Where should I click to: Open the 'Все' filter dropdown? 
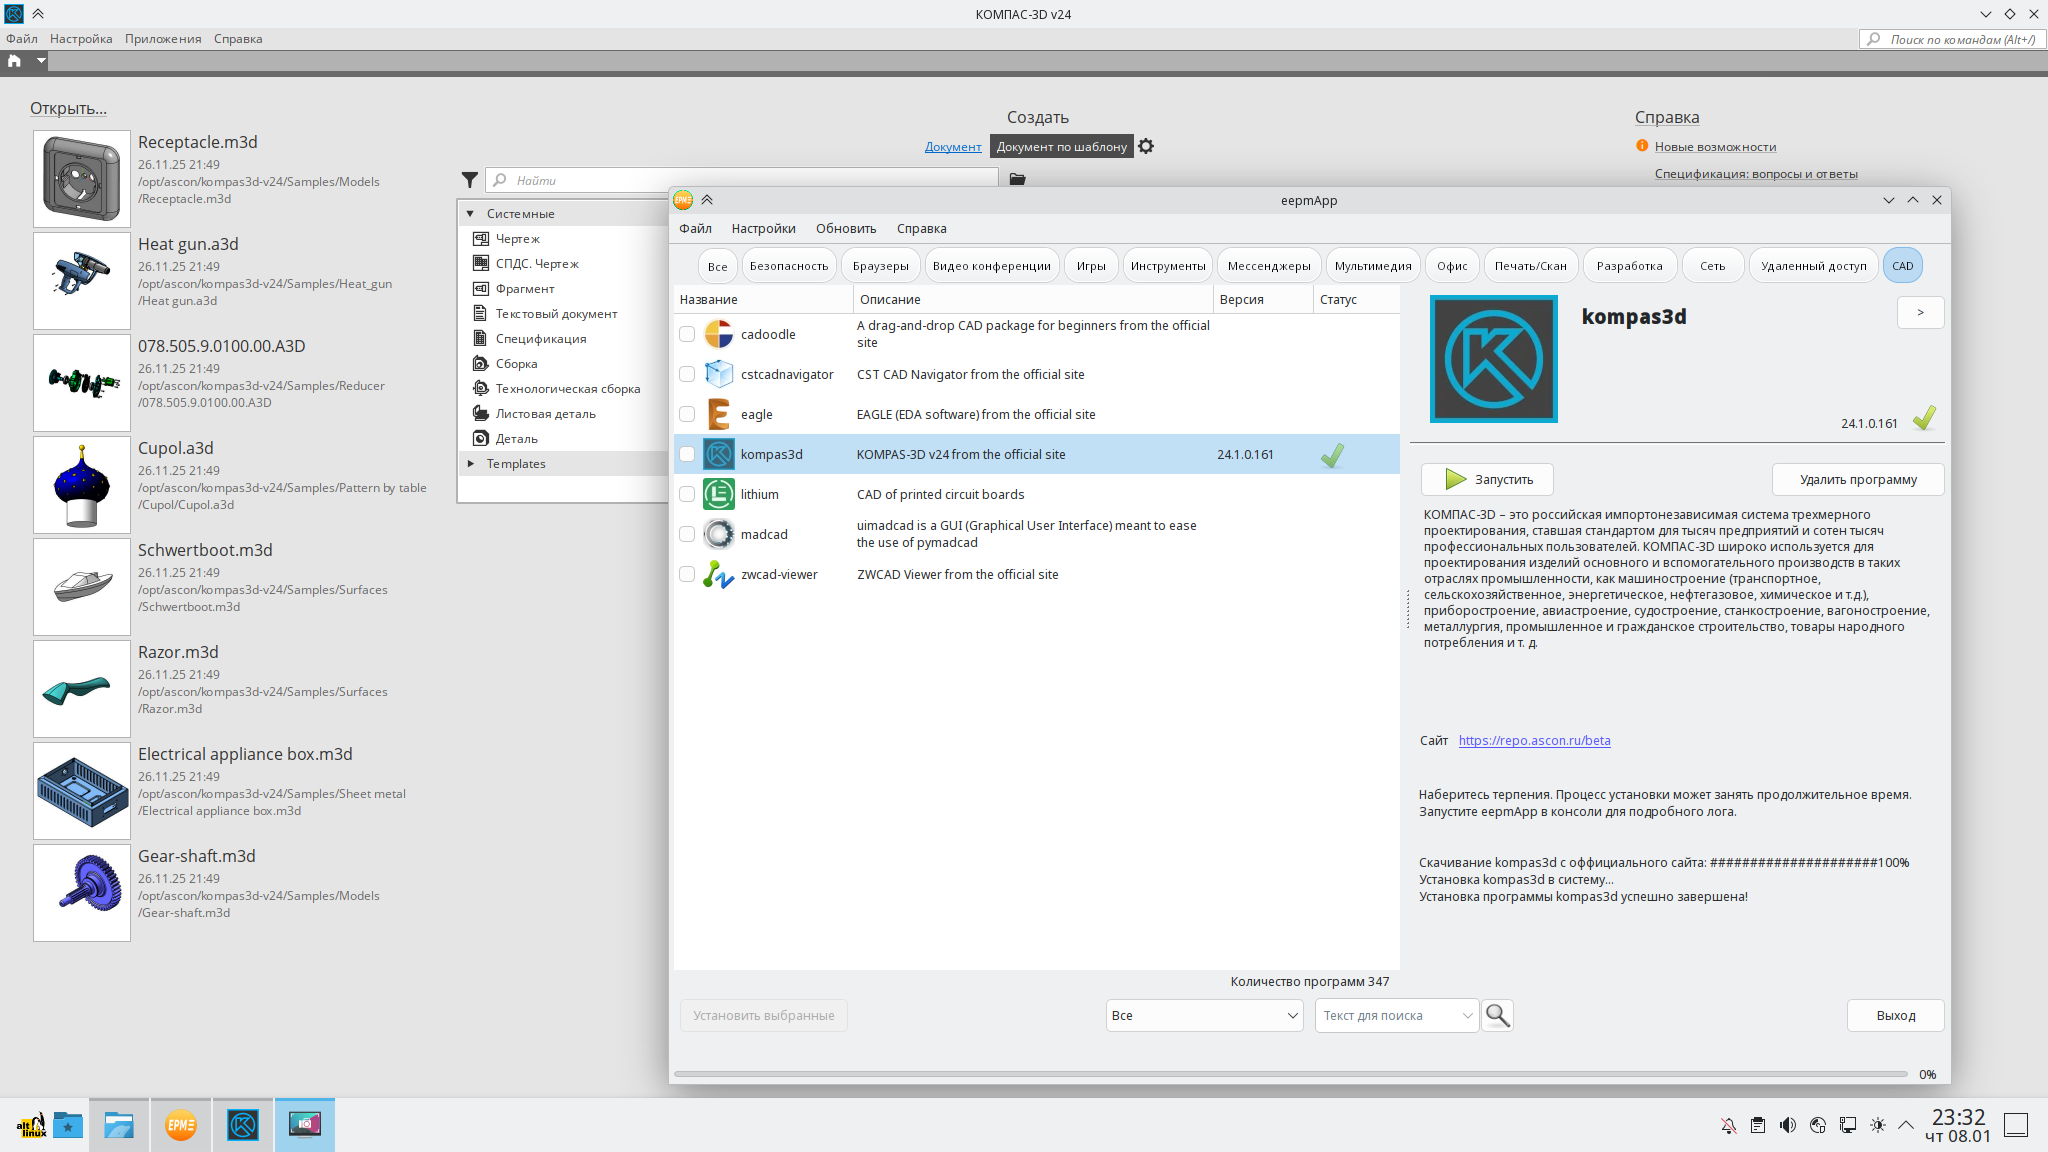pyautogui.click(x=1204, y=1015)
